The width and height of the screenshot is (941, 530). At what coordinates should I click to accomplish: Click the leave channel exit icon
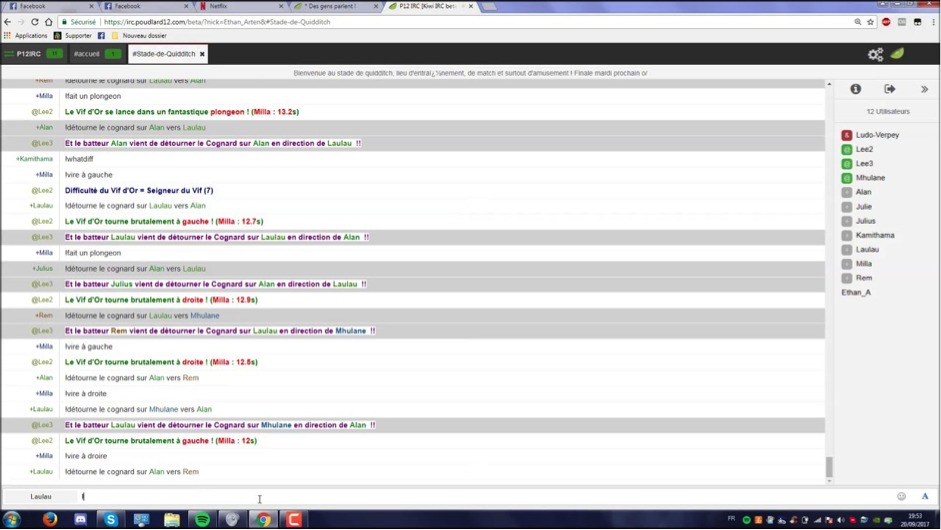click(889, 89)
